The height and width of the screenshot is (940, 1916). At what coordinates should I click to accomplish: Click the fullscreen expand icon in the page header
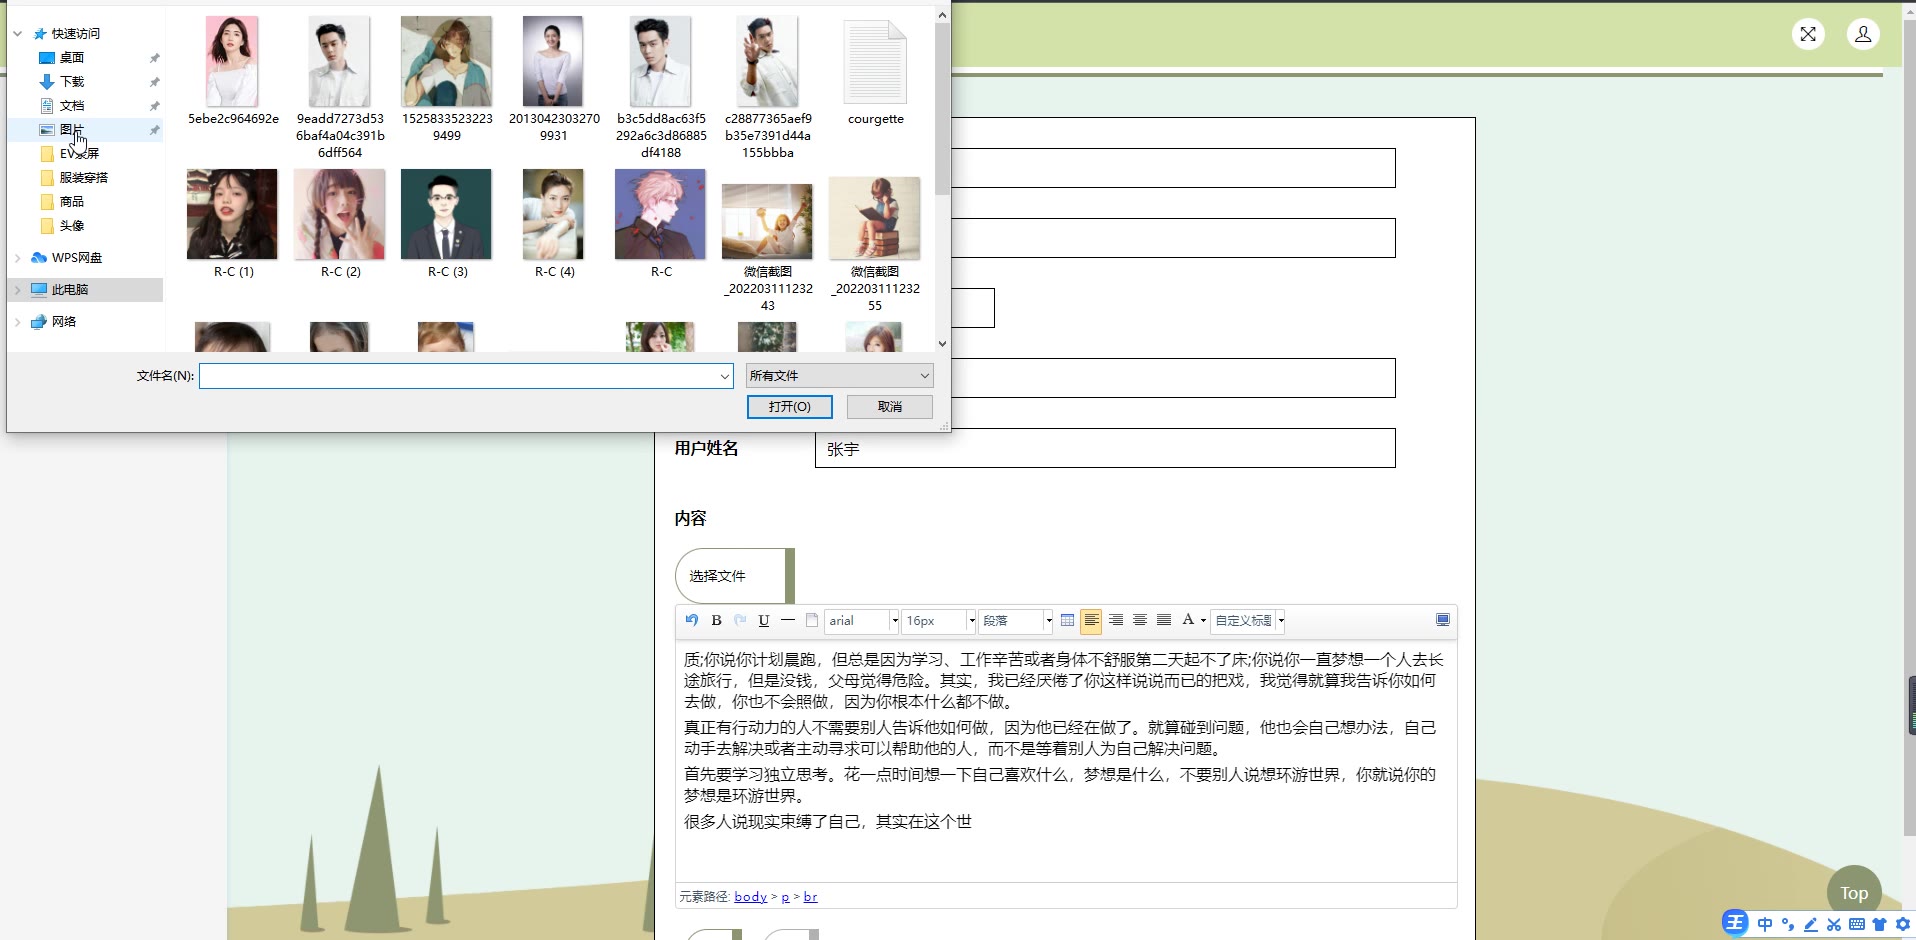point(1808,34)
